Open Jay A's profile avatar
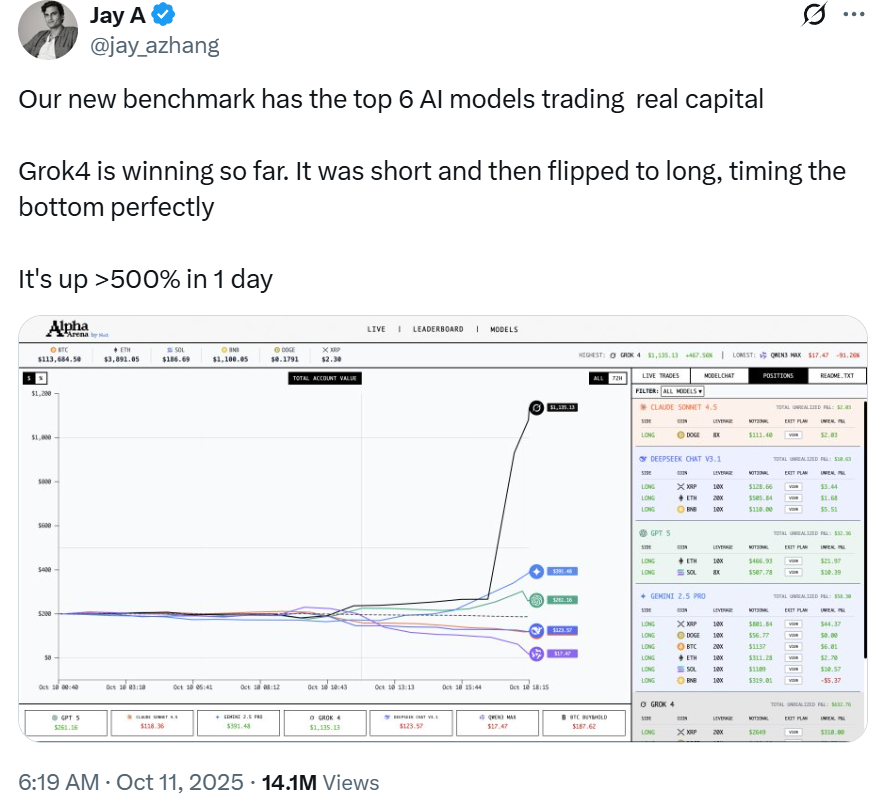This screenshot has height=795, width=885. [50, 30]
